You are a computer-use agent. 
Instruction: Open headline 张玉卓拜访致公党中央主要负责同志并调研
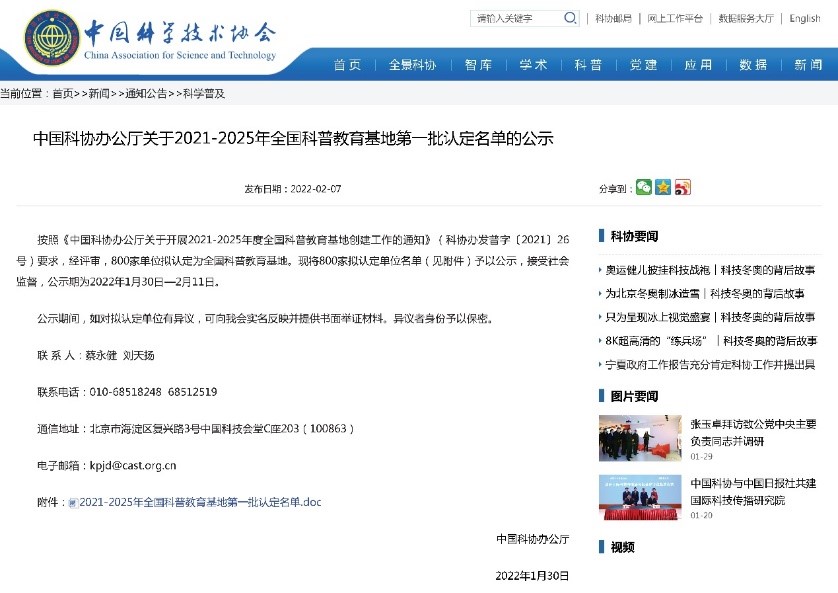pos(753,433)
